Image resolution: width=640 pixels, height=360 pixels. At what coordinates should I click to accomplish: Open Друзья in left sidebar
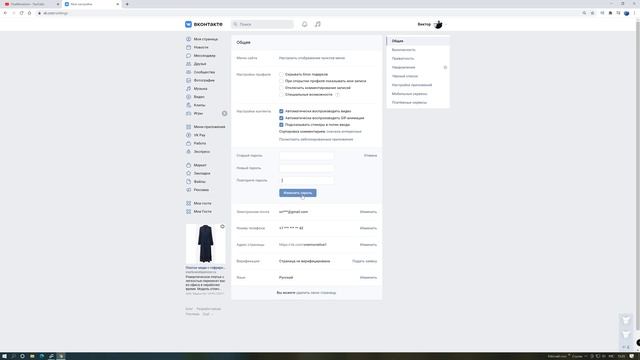[200, 64]
